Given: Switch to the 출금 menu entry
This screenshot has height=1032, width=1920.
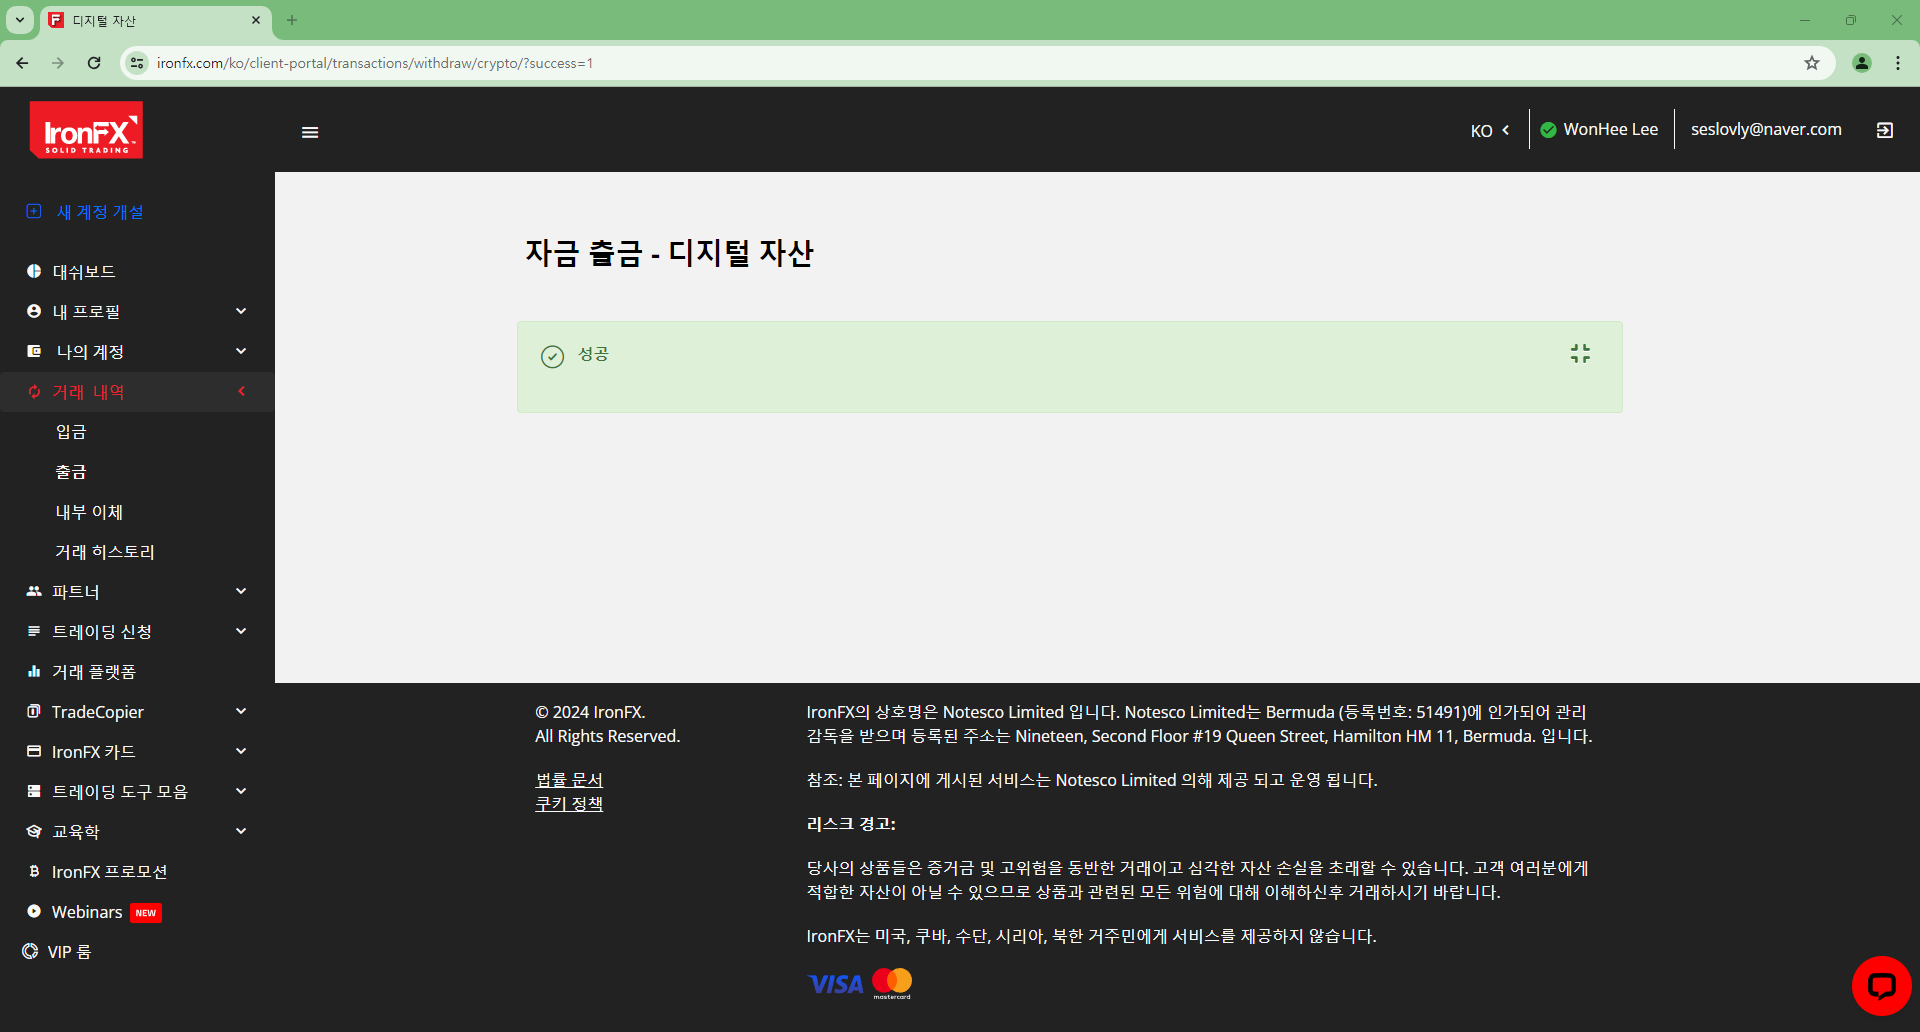Looking at the screenshot, I should (x=72, y=471).
